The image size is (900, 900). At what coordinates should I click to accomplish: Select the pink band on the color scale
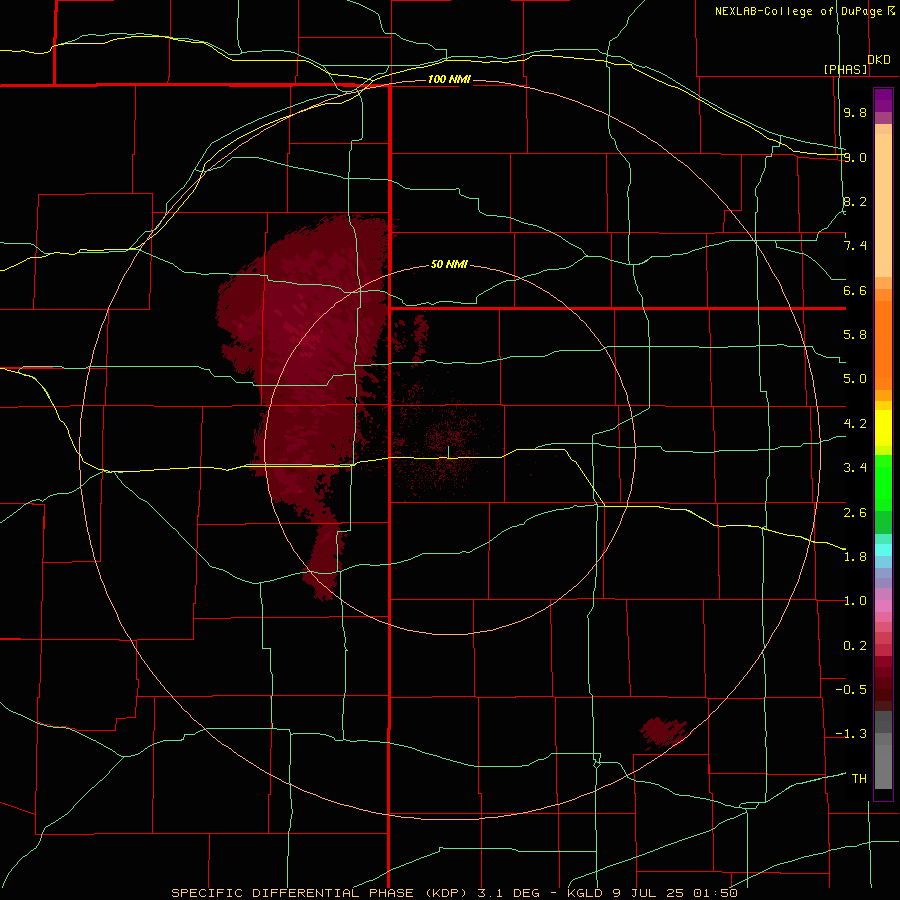coord(883,606)
